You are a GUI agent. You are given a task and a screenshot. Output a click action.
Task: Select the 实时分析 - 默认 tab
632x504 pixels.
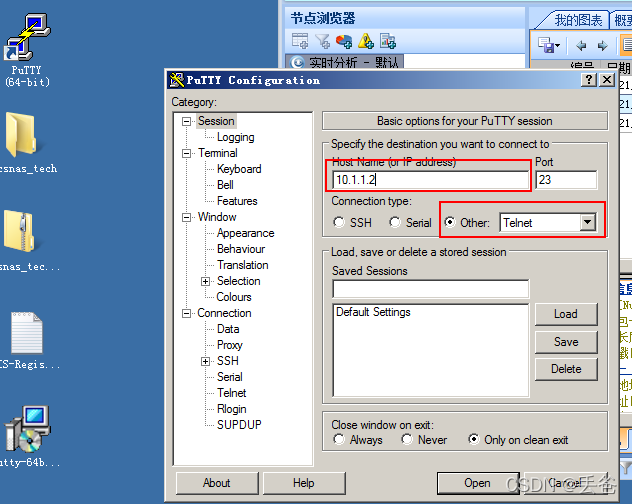[345, 62]
